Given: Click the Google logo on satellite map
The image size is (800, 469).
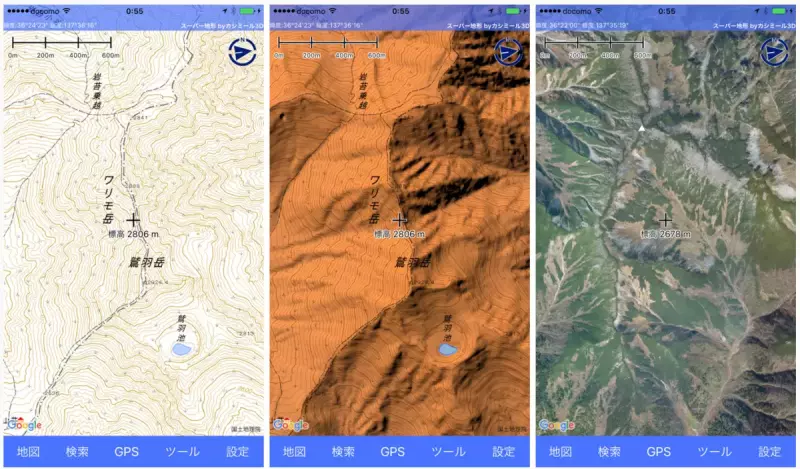Looking at the screenshot, I should pos(557,425).
